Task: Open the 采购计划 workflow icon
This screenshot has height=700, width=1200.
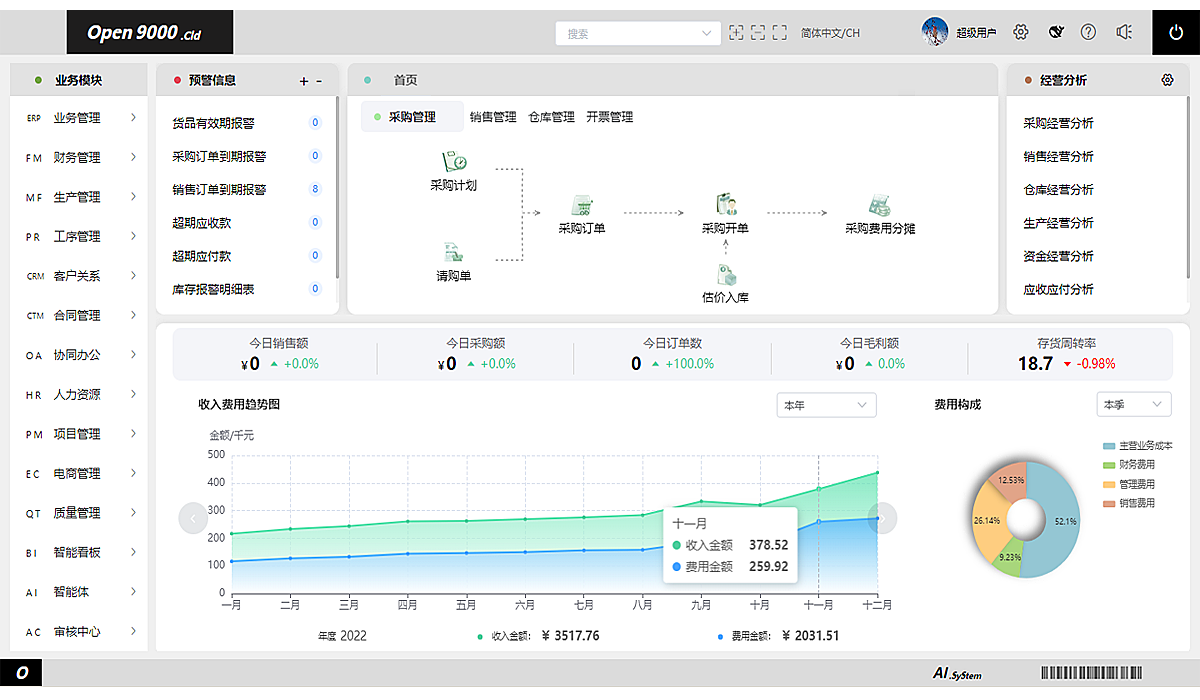Action: coord(454,161)
